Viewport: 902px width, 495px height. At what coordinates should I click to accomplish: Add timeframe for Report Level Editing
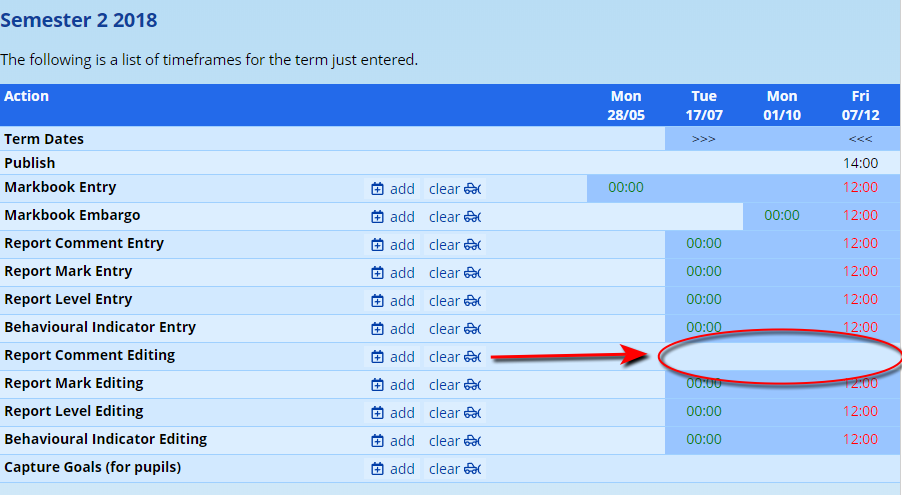(392, 413)
